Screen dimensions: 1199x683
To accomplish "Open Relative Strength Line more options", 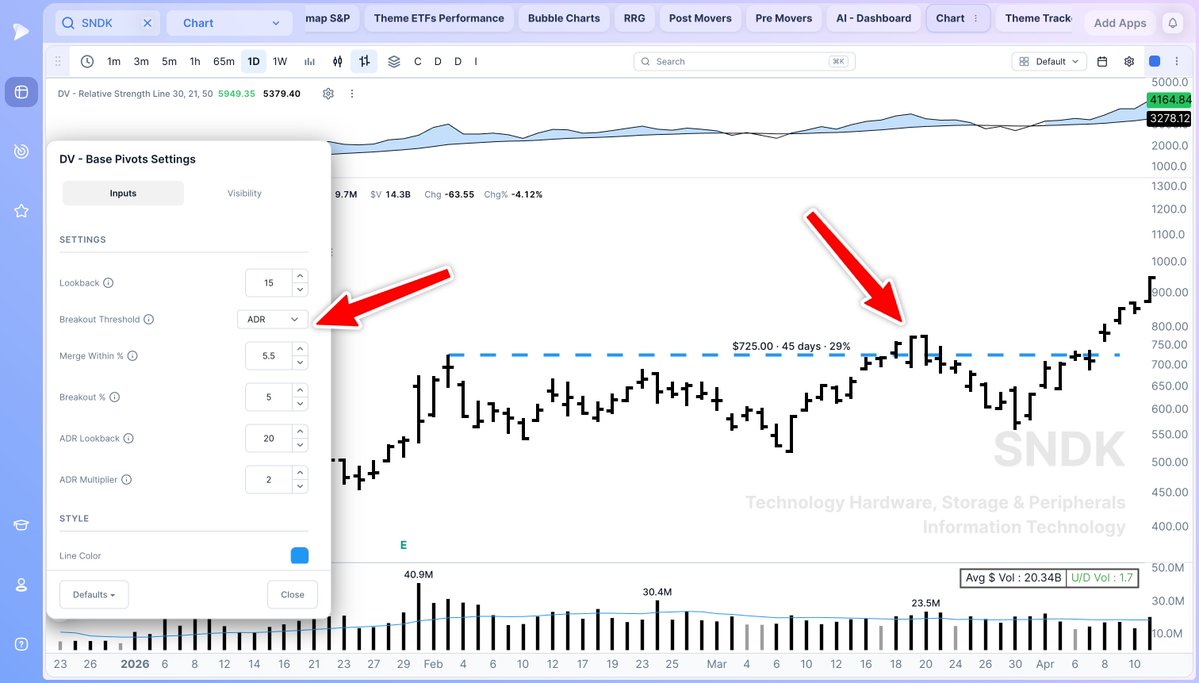I will coord(352,93).
